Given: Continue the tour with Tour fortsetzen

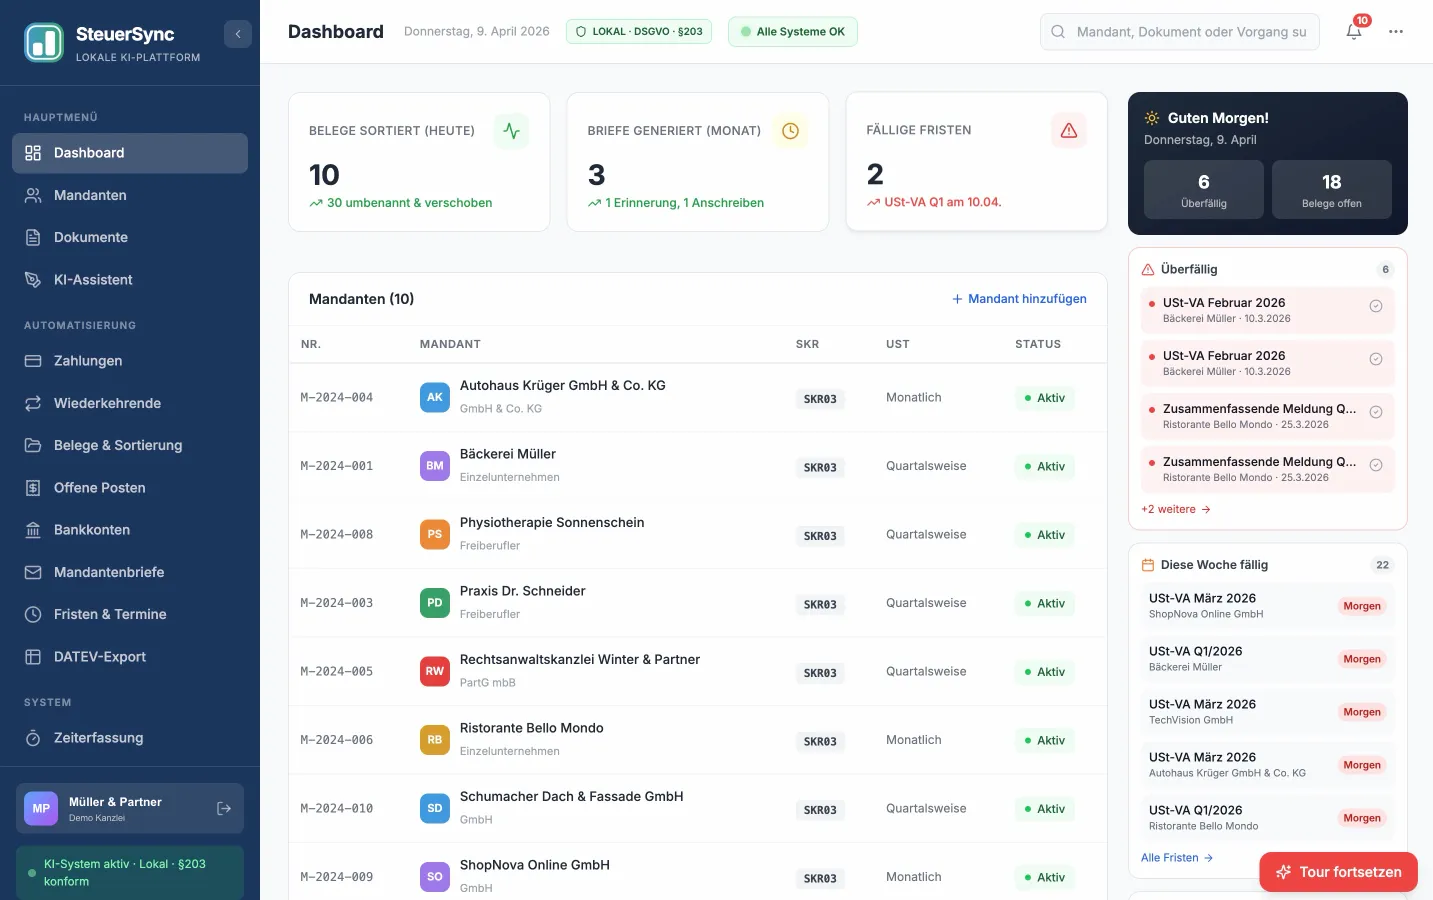Looking at the screenshot, I should point(1338,871).
